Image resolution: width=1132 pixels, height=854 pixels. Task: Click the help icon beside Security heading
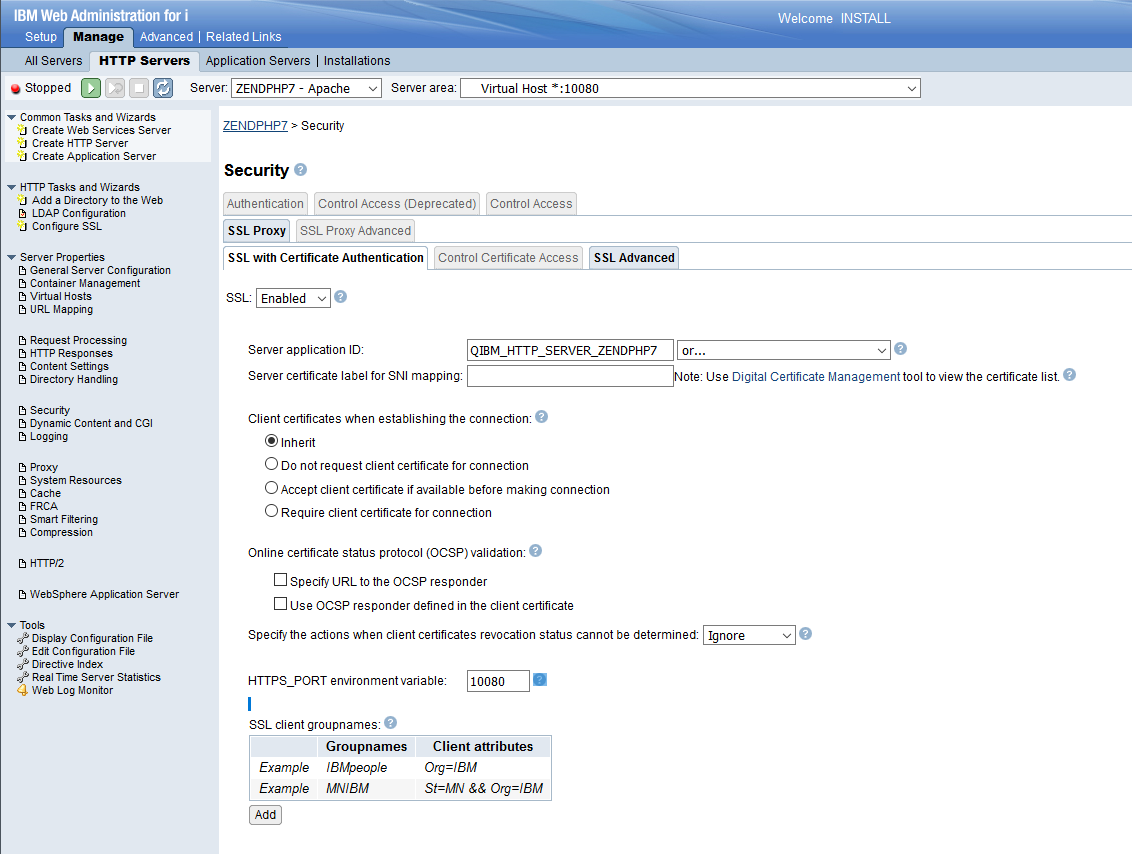coord(300,170)
